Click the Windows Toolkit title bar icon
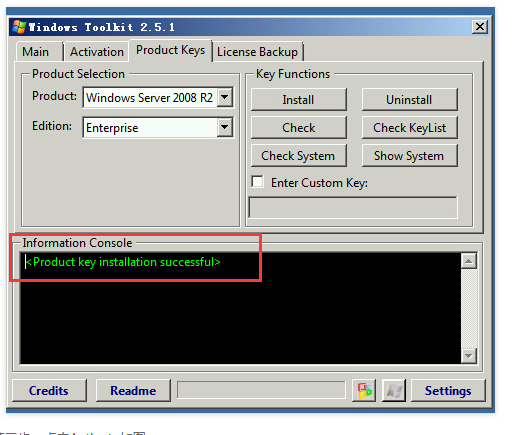Image resolution: width=528 pixels, height=435 pixels. [19, 27]
